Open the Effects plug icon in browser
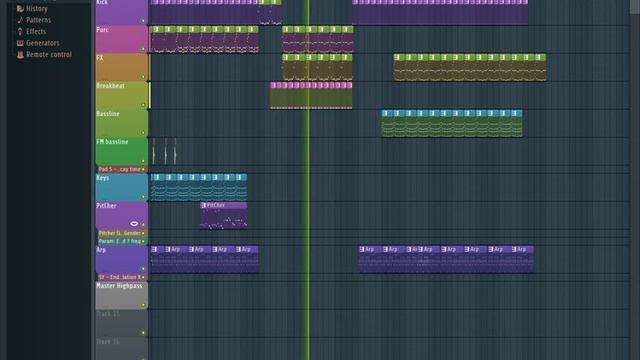The image size is (640, 360). click(20, 31)
